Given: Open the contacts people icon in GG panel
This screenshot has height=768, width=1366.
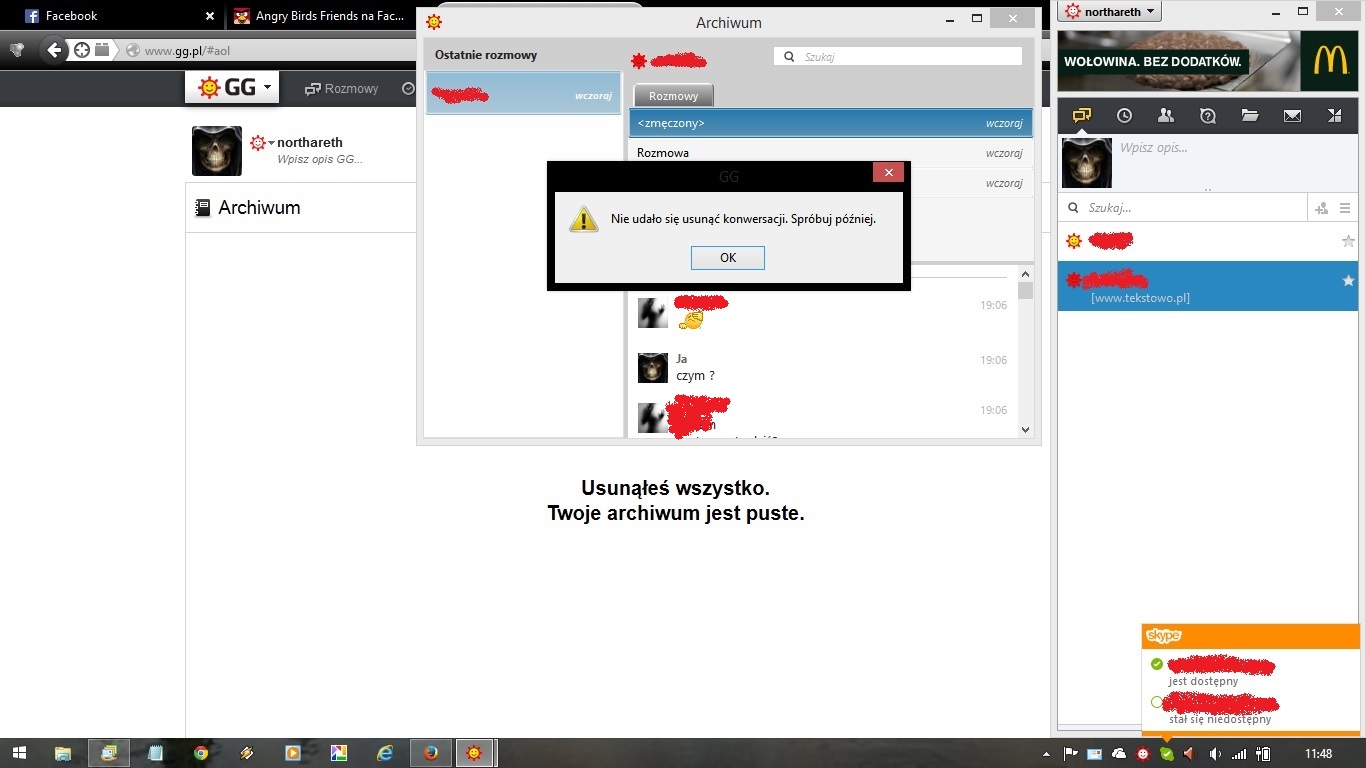Looking at the screenshot, I should pyautogui.click(x=1165, y=116).
